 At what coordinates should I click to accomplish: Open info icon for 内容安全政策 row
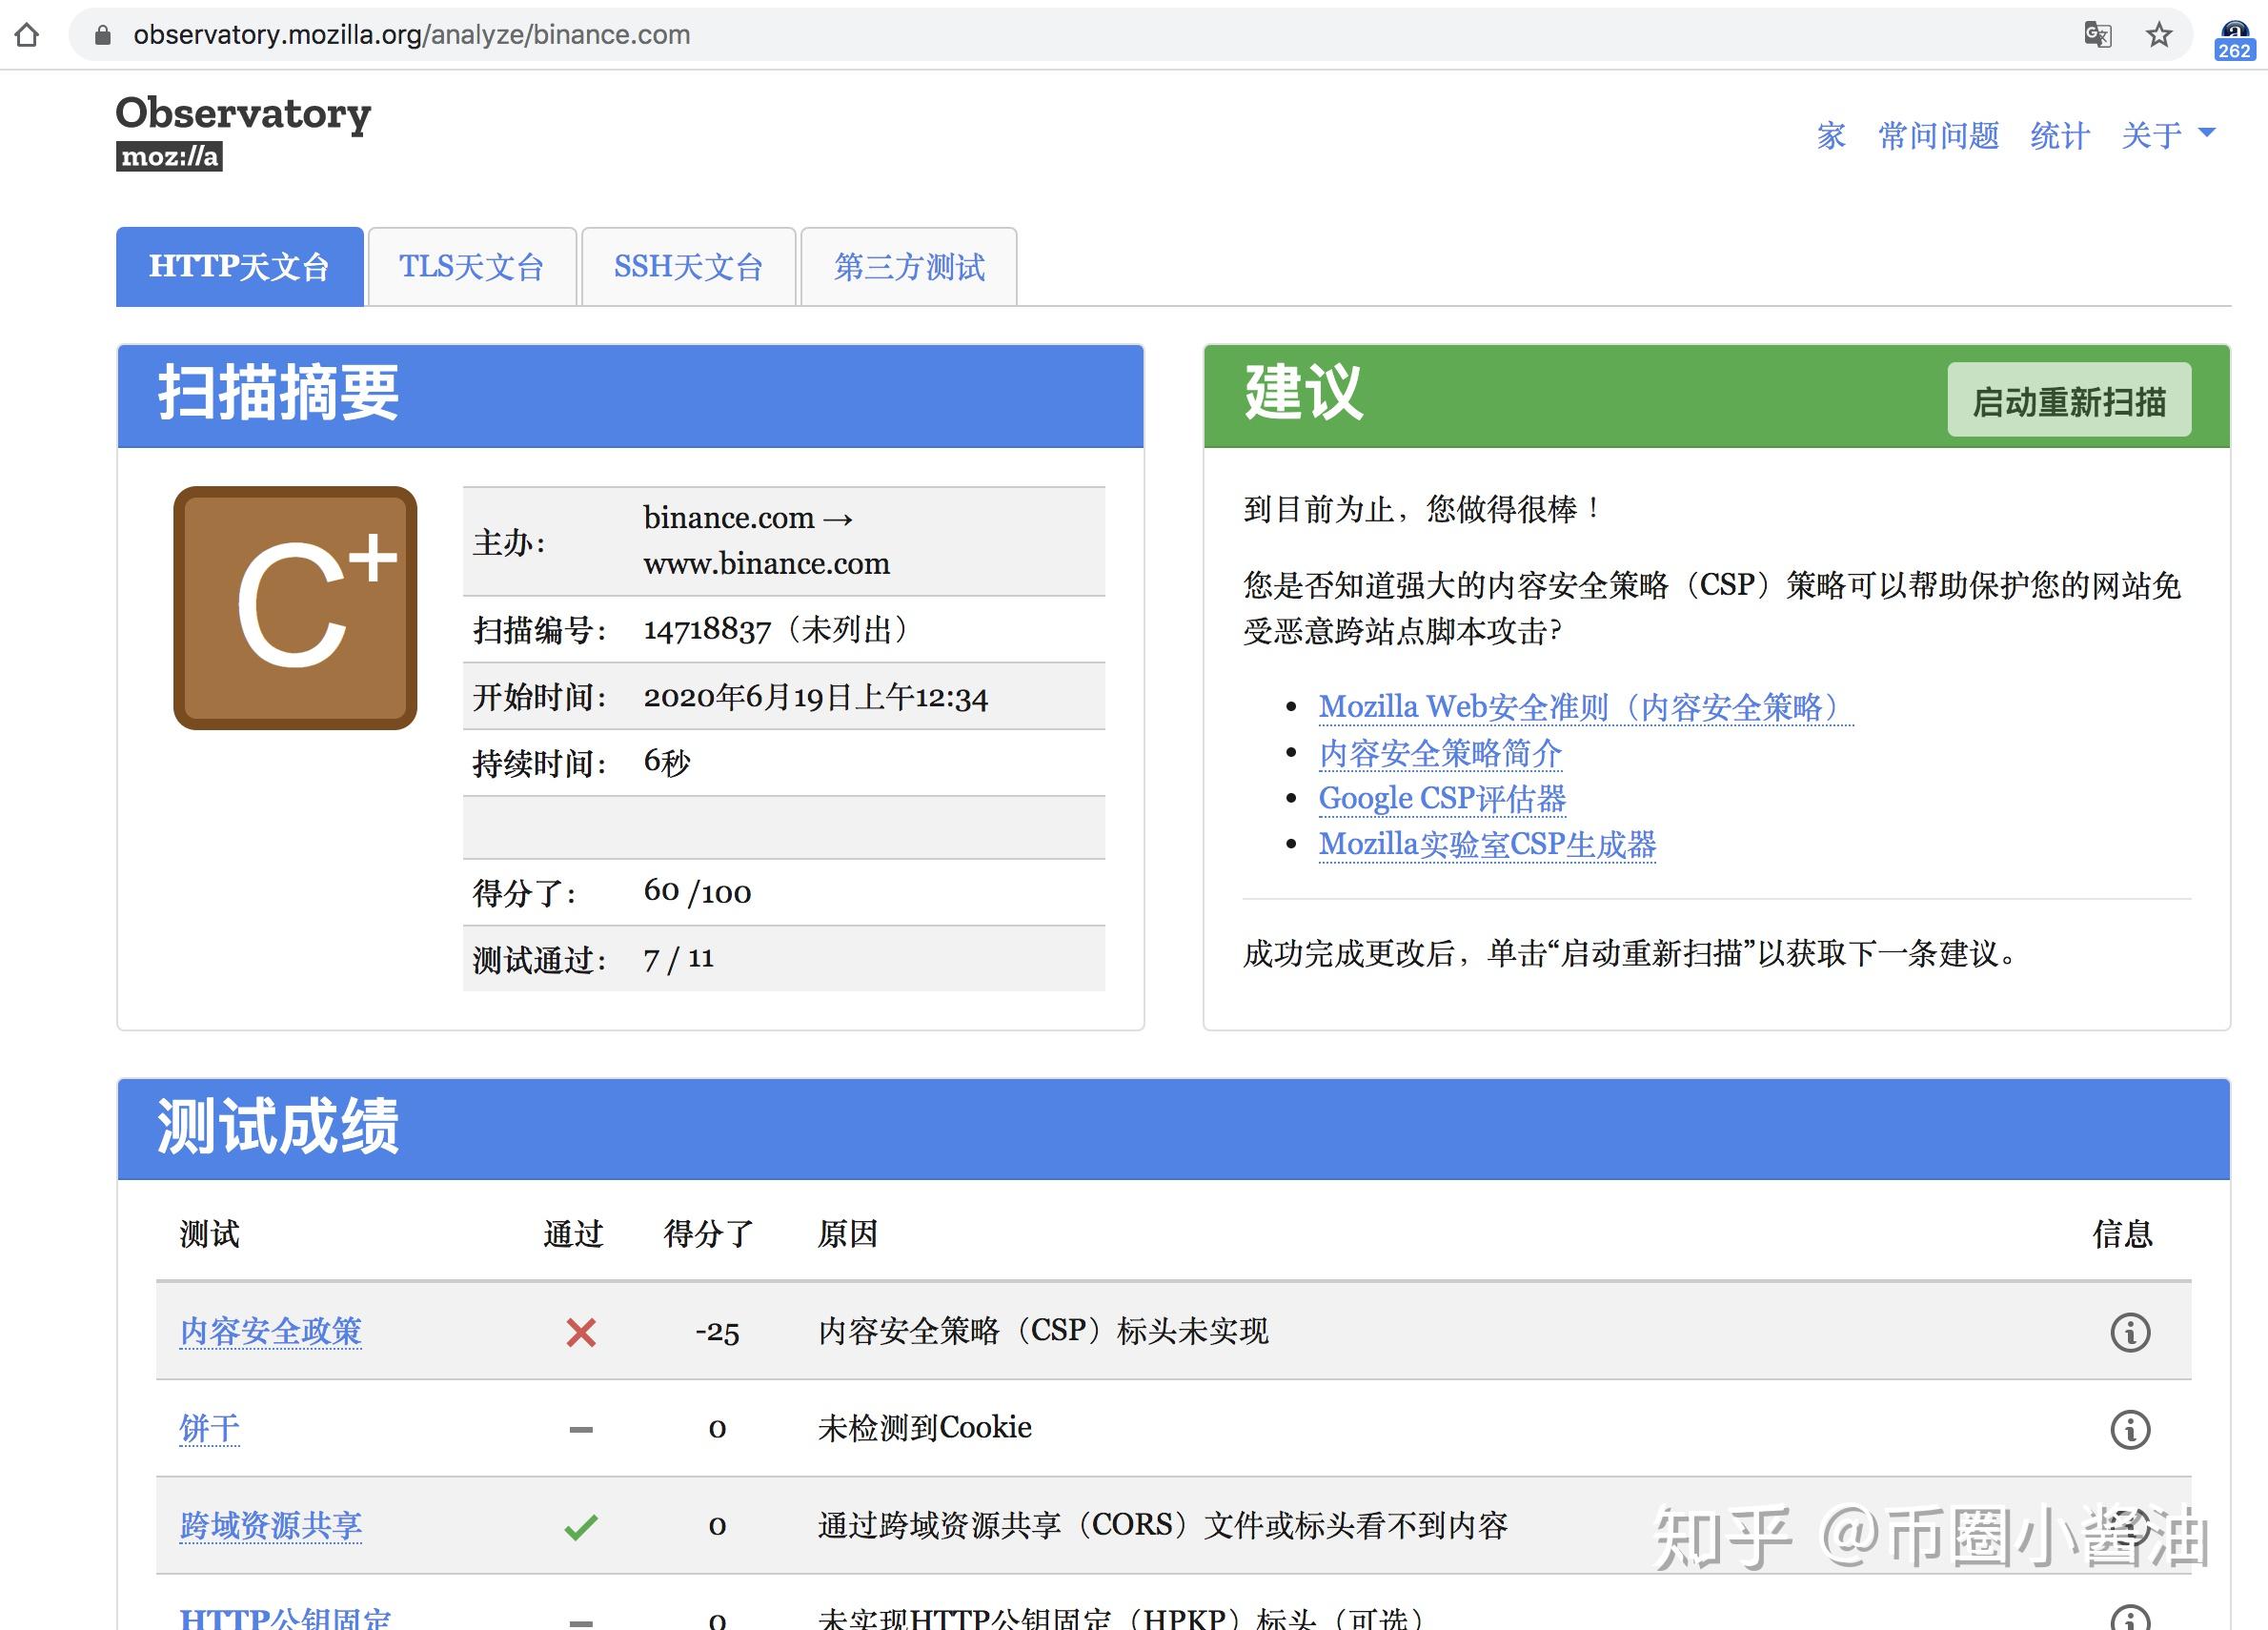(x=2130, y=1332)
